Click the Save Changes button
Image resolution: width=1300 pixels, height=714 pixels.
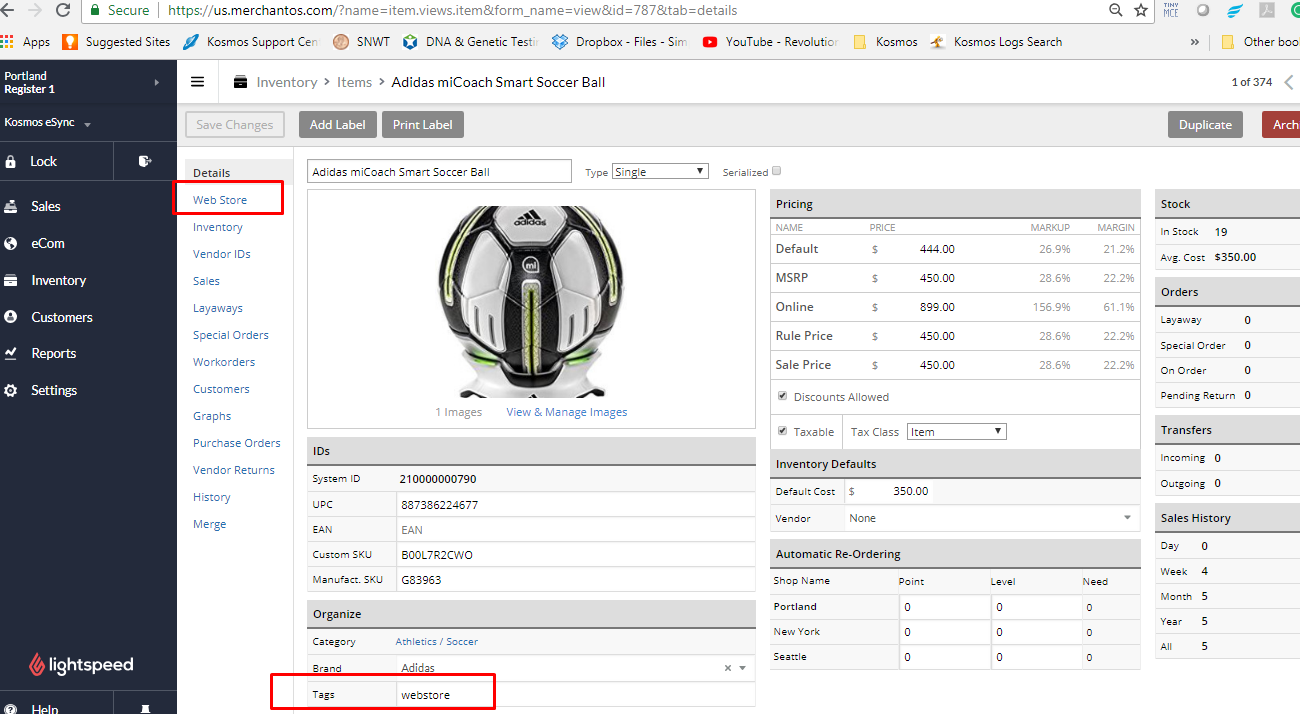pos(235,125)
